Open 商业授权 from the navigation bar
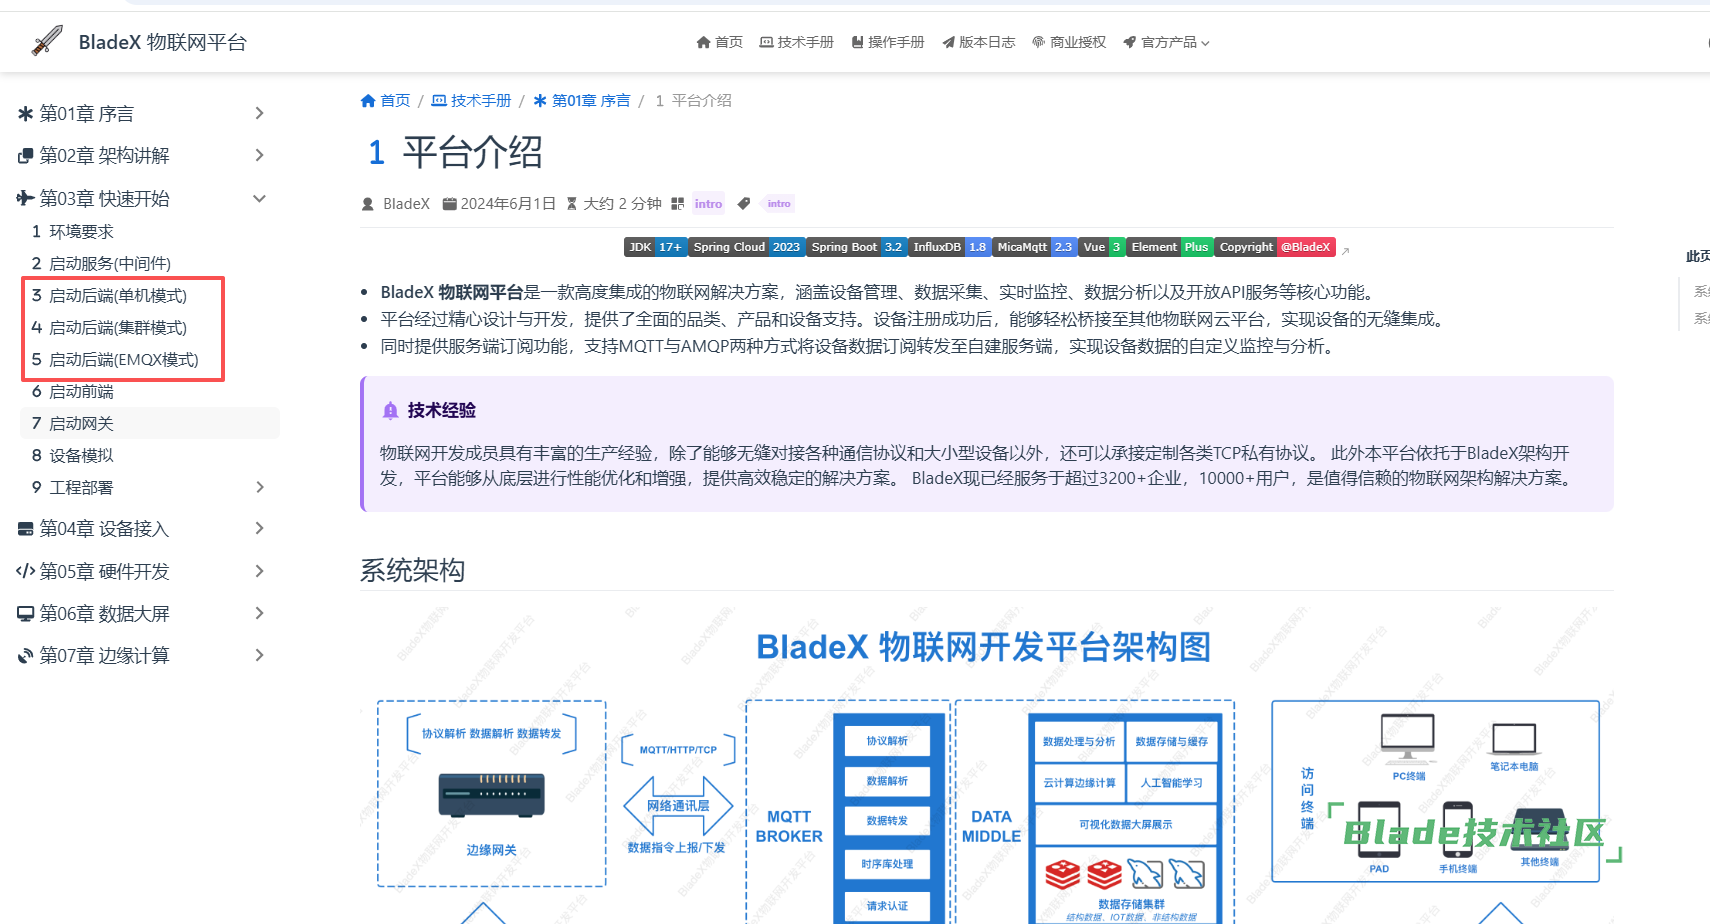 [1069, 42]
